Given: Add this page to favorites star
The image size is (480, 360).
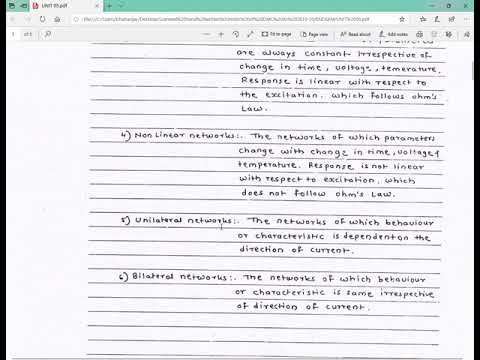Looking at the screenshot, I should point(402,19).
